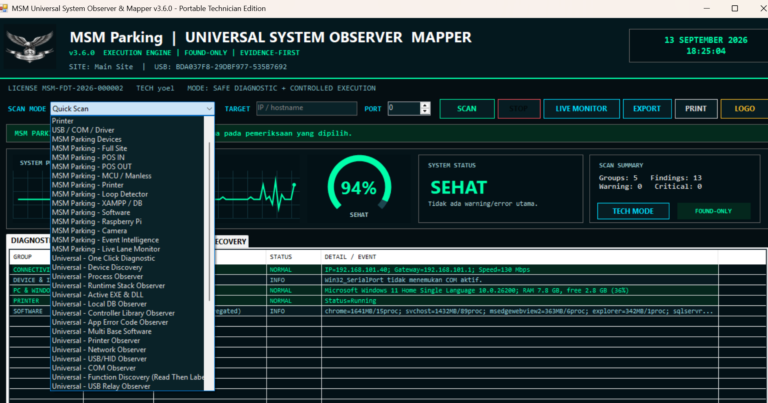The height and width of the screenshot is (403, 768).
Task: Pick 'MSM Parking - Camera' scan mode
Action: point(89,231)
